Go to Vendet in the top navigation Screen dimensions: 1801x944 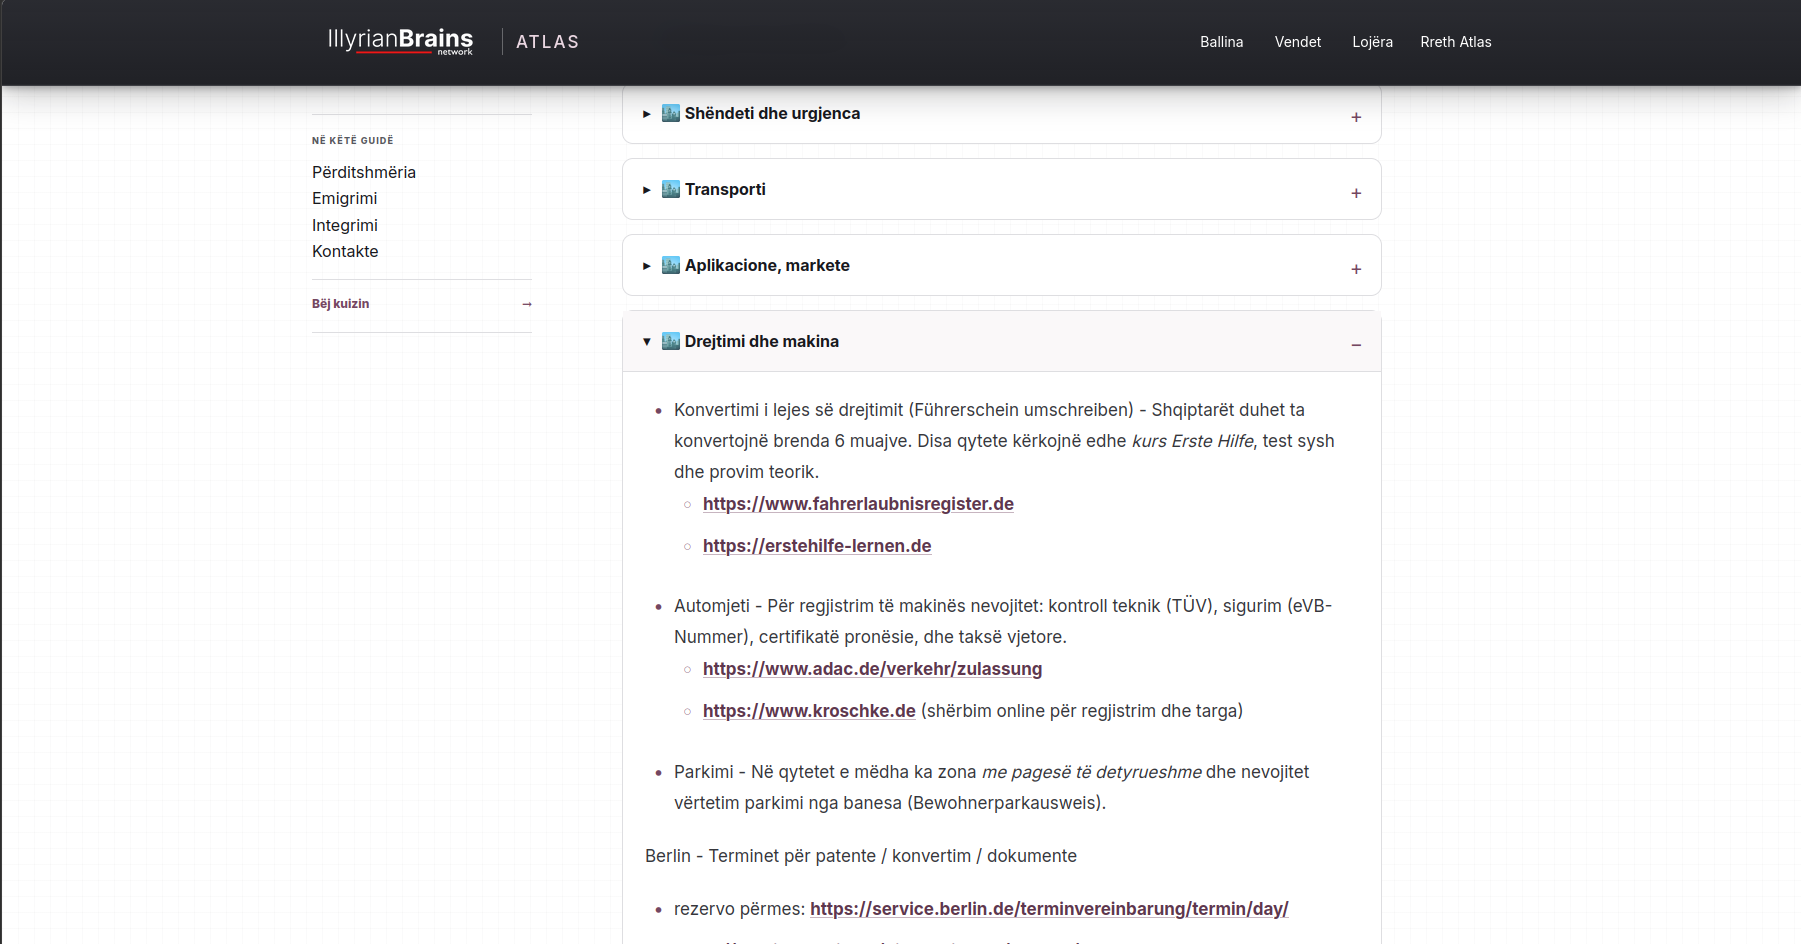1297,42
